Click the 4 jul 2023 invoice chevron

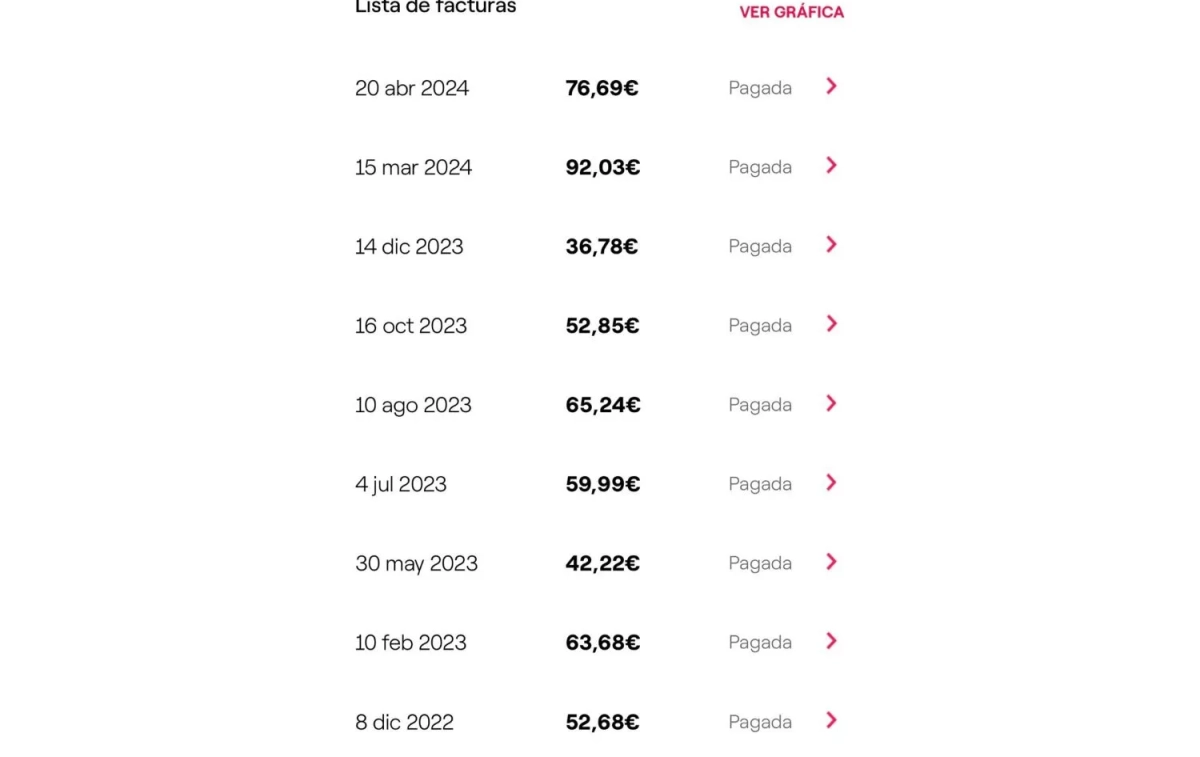(831, 483)
